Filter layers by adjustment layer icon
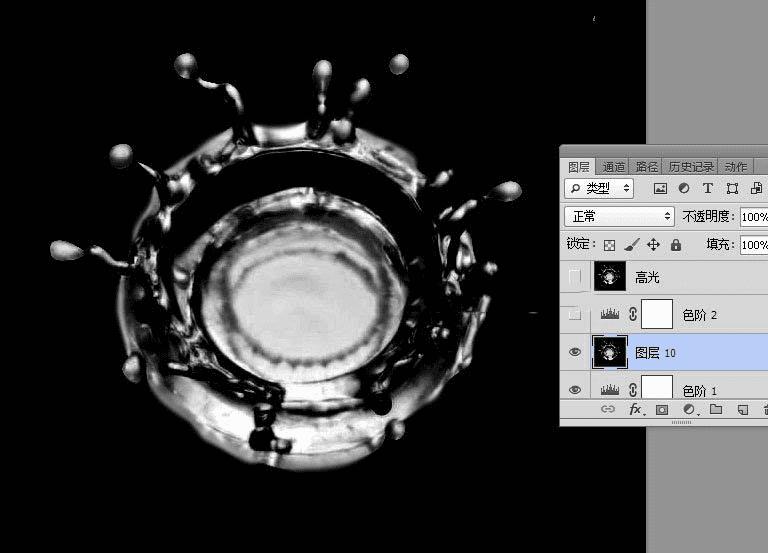 coord(684,189)
